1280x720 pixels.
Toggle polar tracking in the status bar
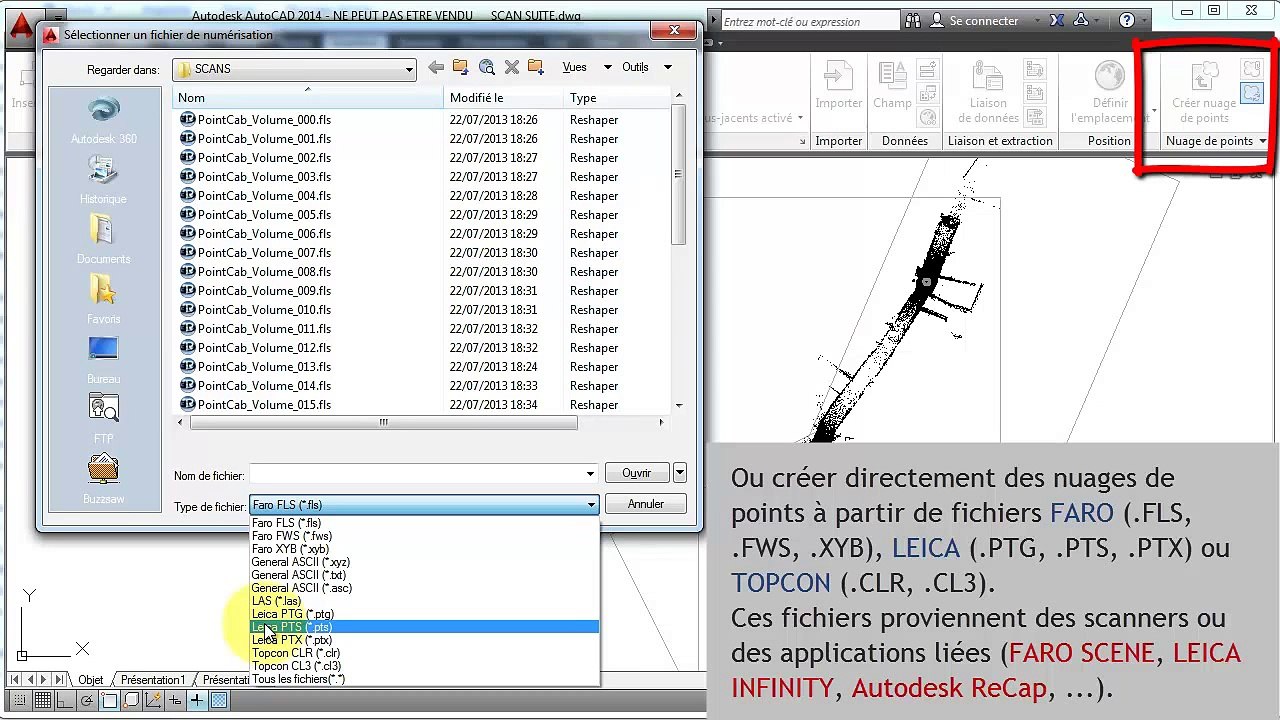click(x=87, y=701)
